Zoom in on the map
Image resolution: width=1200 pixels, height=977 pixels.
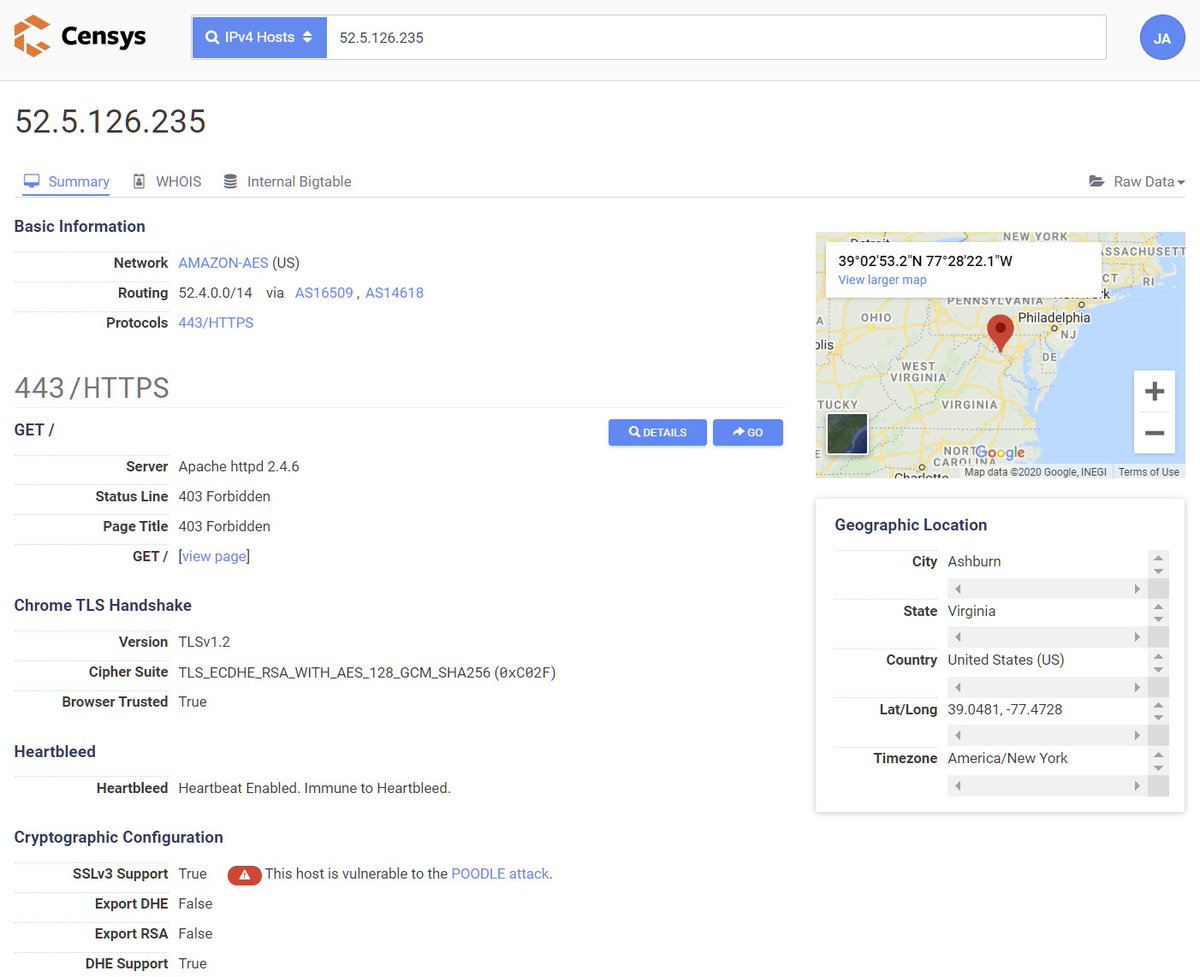(1154, 391)
